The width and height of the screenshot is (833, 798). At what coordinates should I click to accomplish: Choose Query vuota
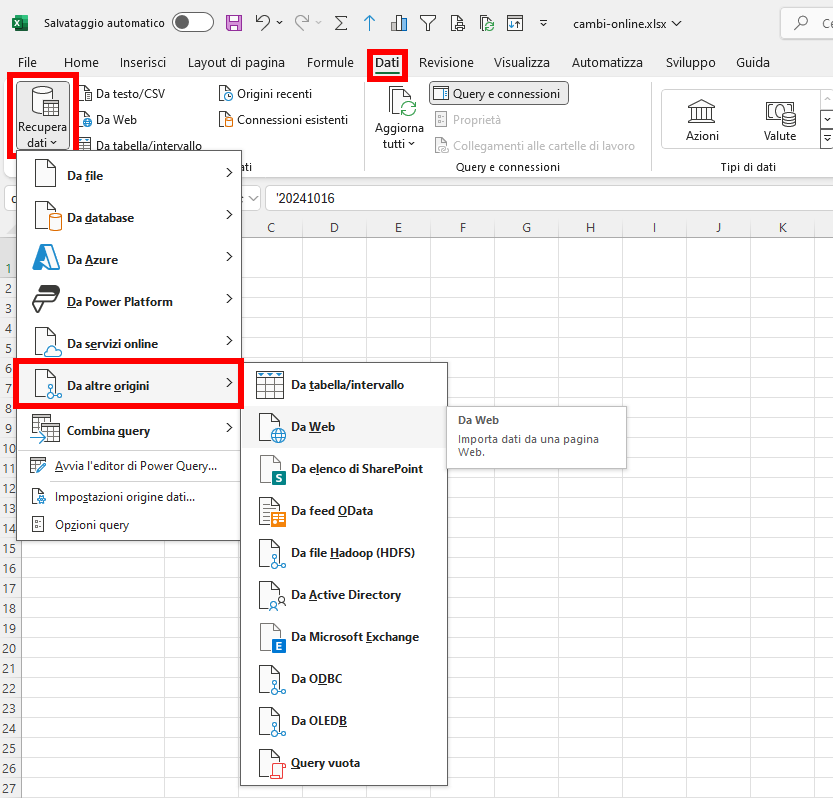(344, 762)
